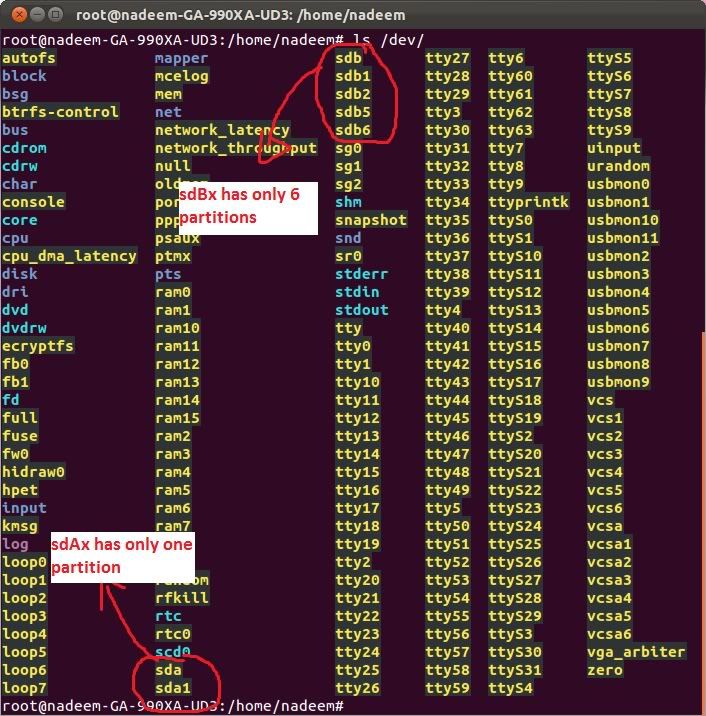The image size is (706, 716).
Task: Click the 'tty19' entry
Action: (x=358, y=544)
